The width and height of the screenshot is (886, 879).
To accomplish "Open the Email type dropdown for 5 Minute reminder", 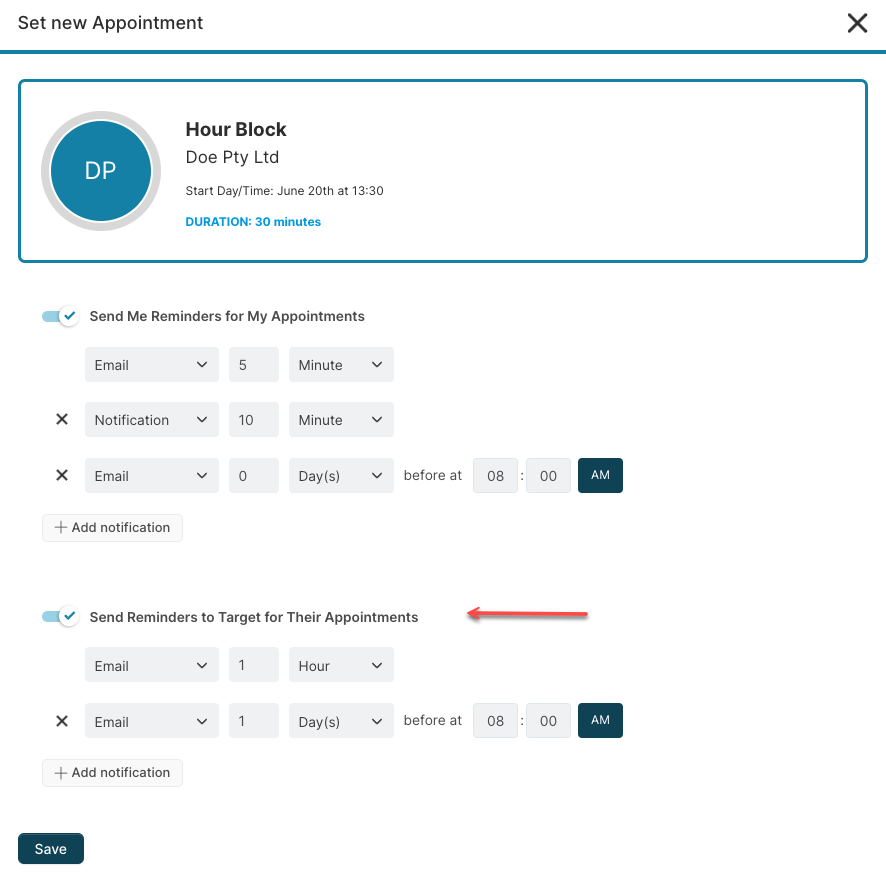I will tap(151, 364).
